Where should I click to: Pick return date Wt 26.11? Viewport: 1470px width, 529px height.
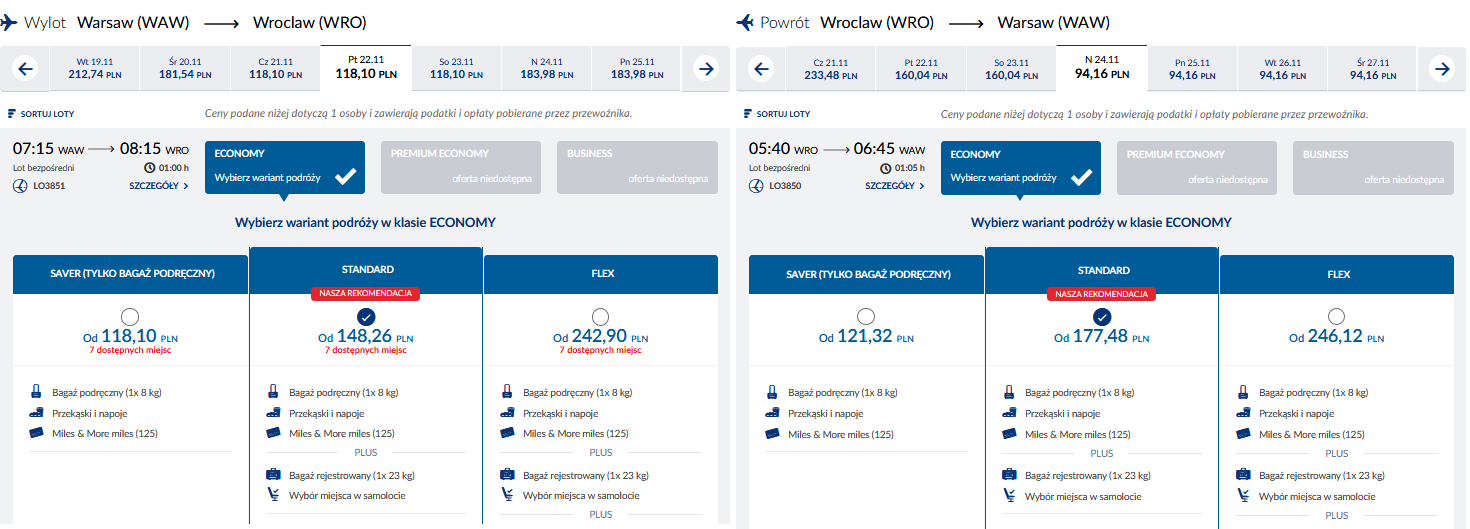click(1282, 69)
